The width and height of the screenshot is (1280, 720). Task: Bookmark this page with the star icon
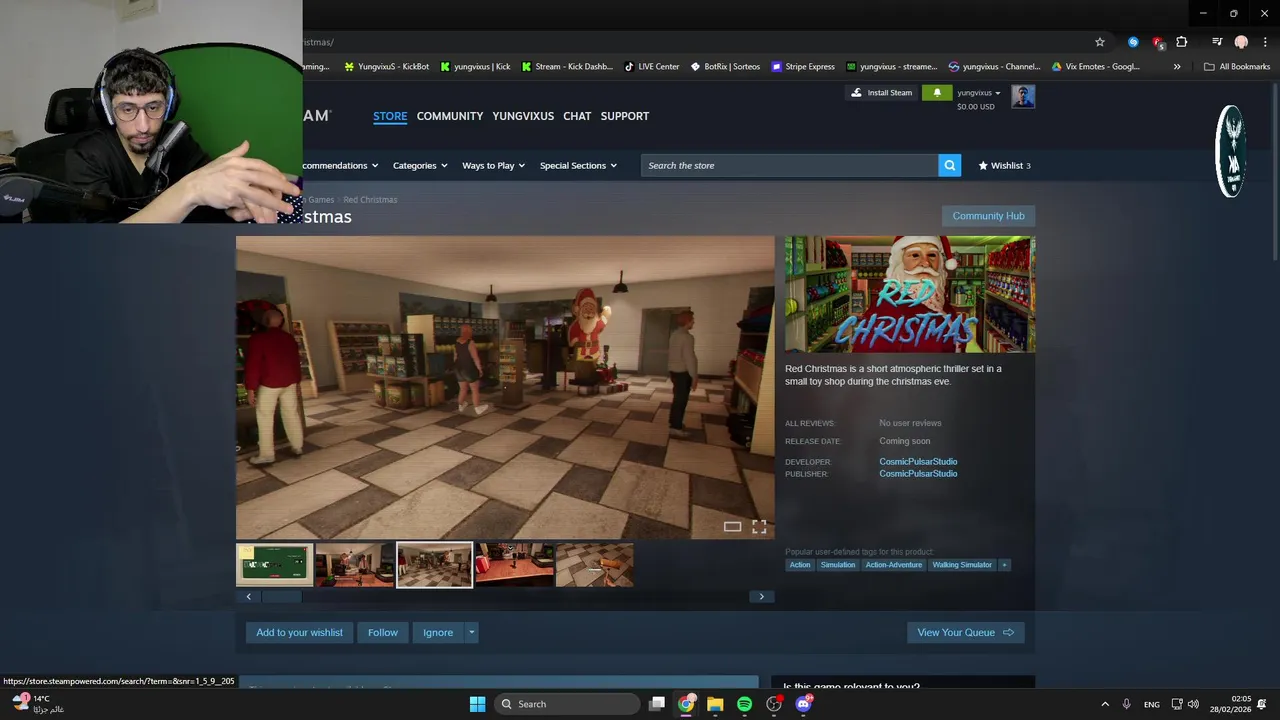tap(1100, 42)
